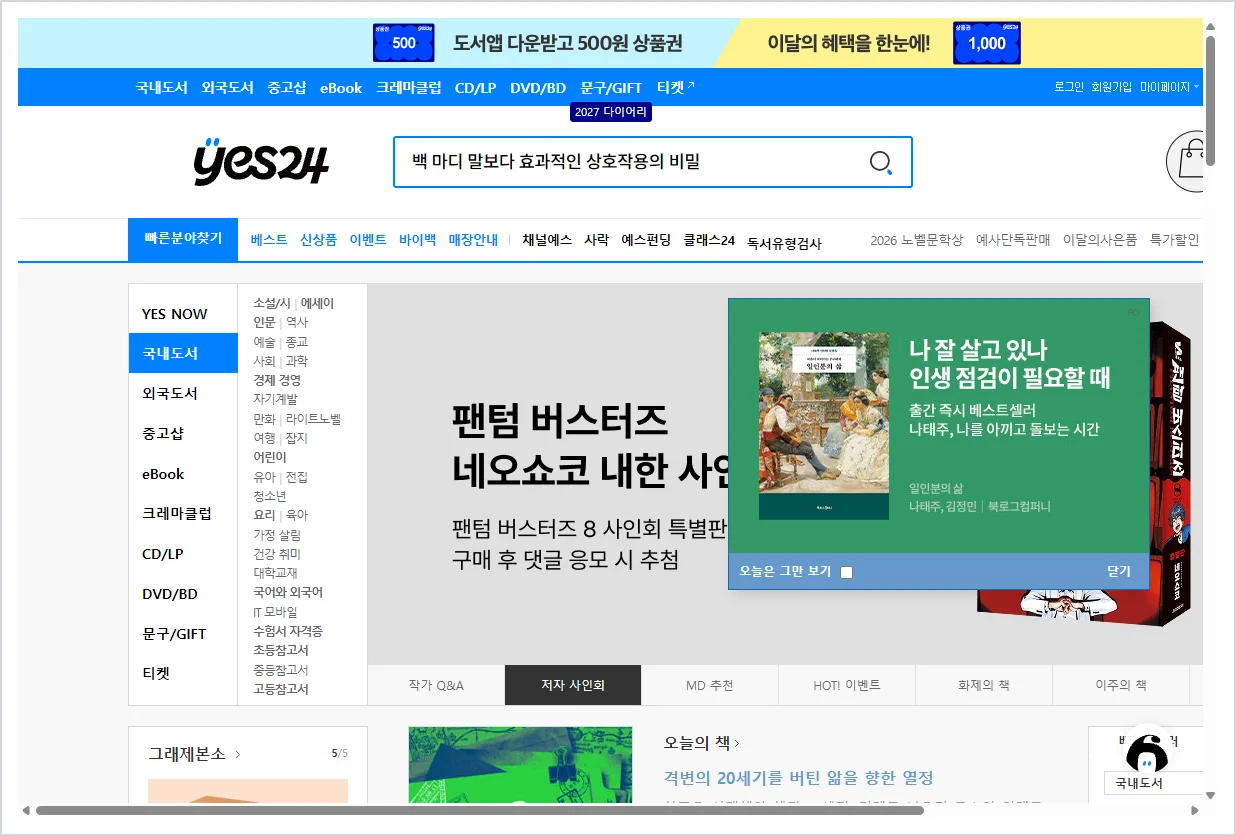Open 2026 노벨문학상 link

coord(917,240)
